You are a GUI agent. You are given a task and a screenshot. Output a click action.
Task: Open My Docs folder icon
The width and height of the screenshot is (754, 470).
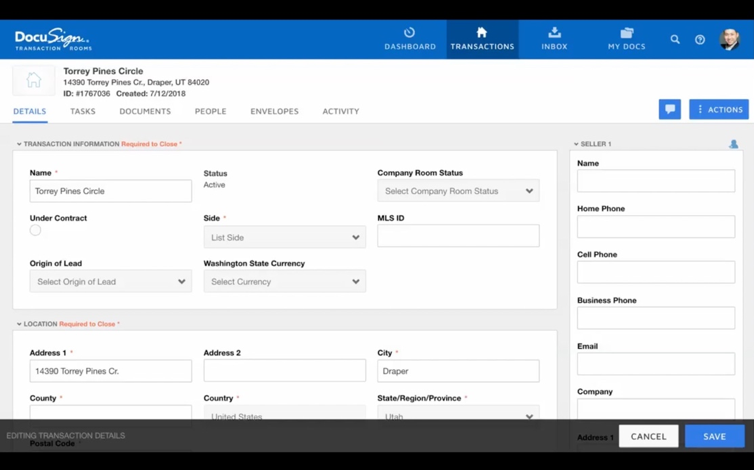(x=627, y=33)
